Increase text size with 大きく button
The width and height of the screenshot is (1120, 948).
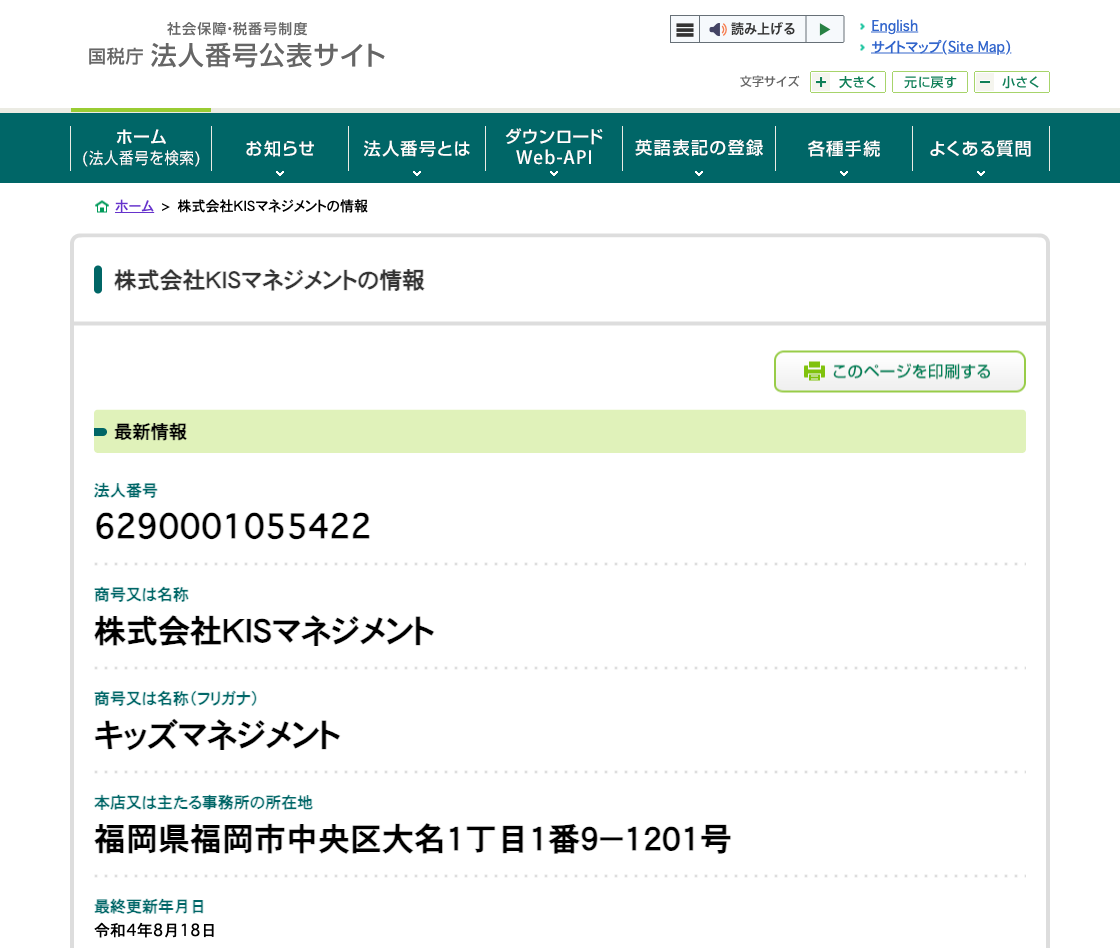pyautogui.click(x=848, y=82)
